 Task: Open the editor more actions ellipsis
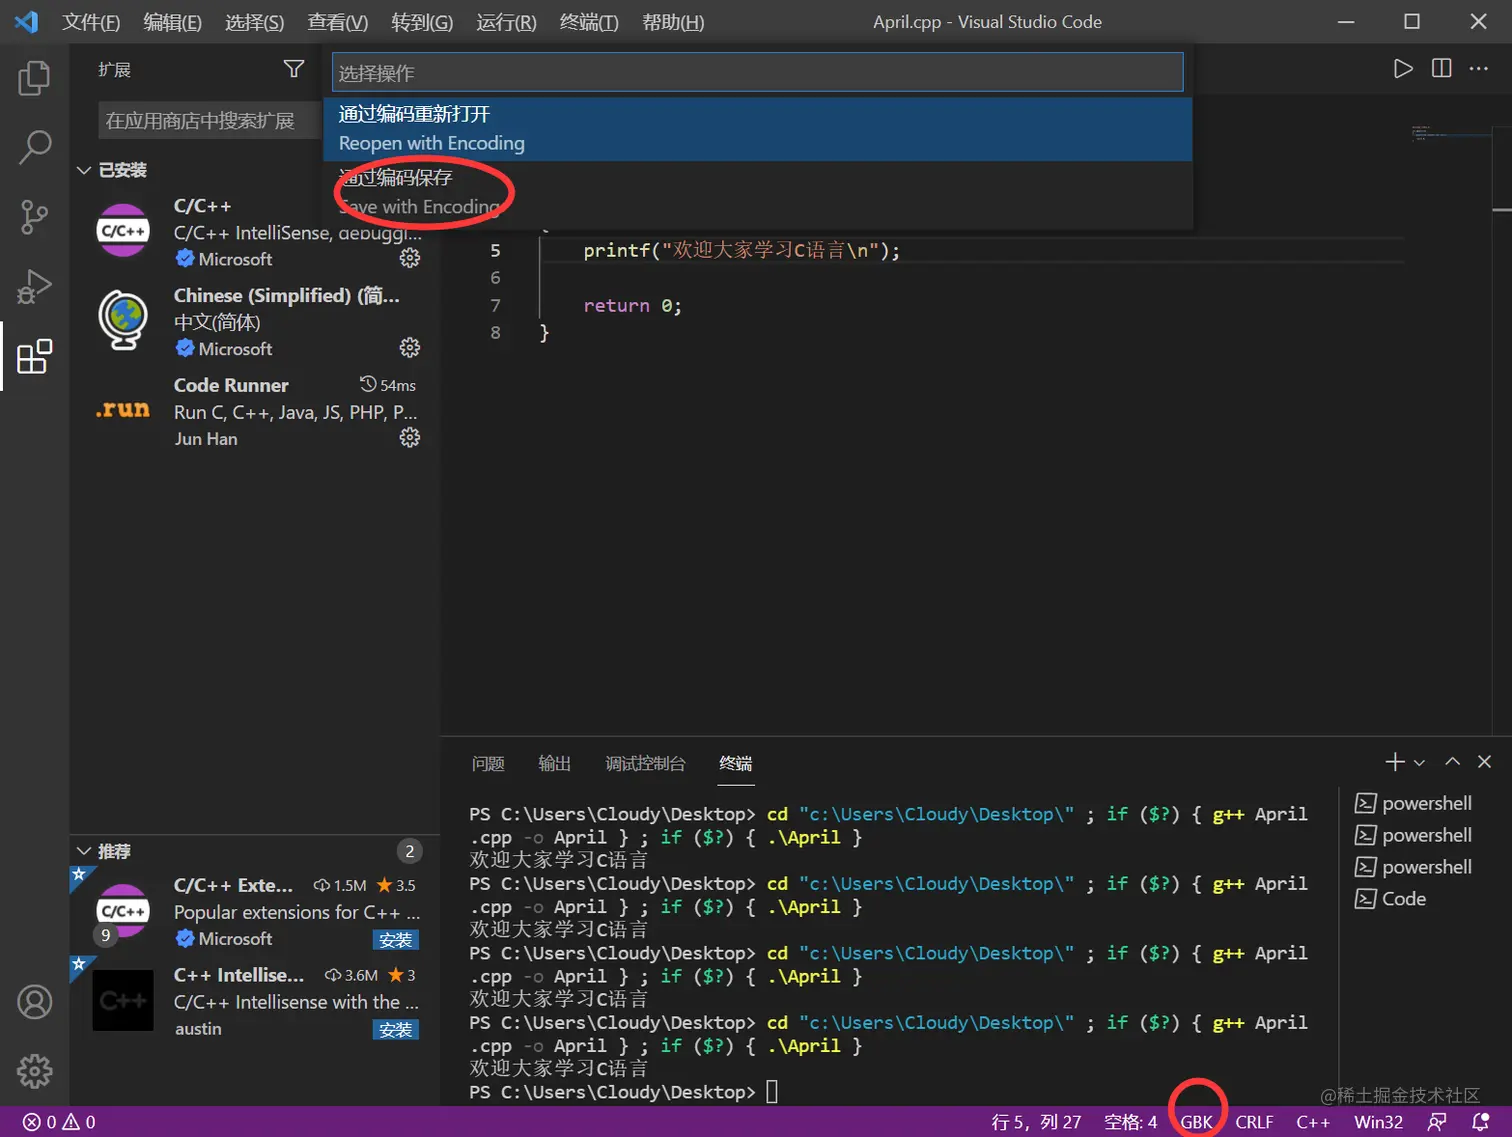click(1479, 68)
